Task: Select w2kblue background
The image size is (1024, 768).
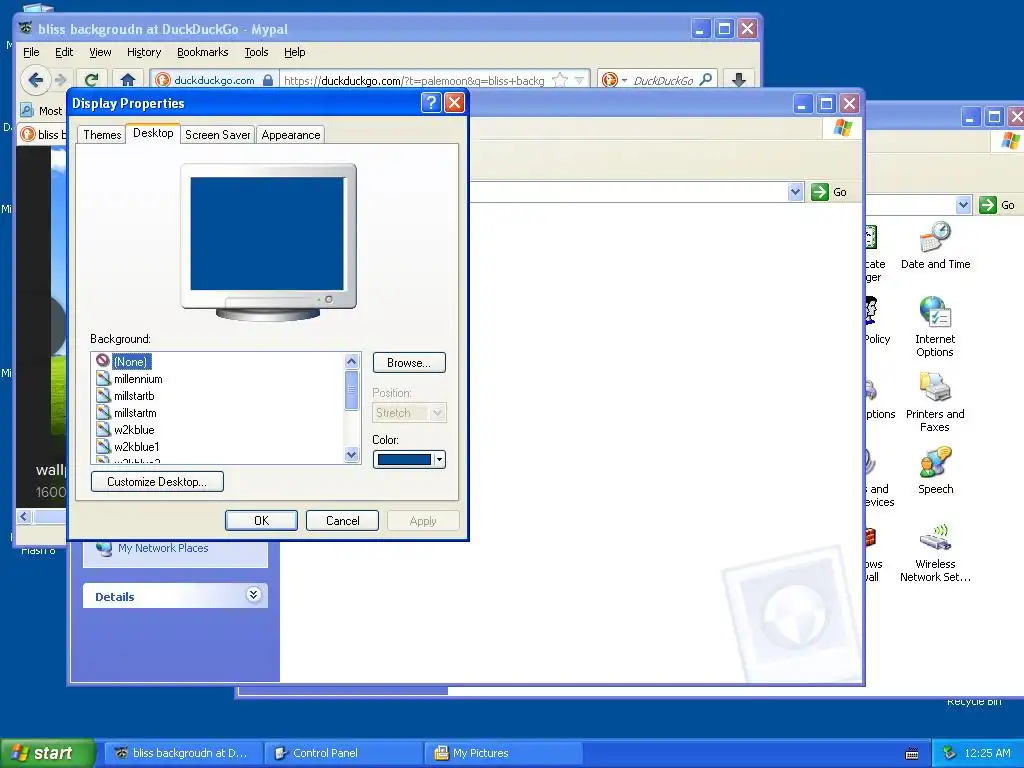Action: tap(134, 430)
